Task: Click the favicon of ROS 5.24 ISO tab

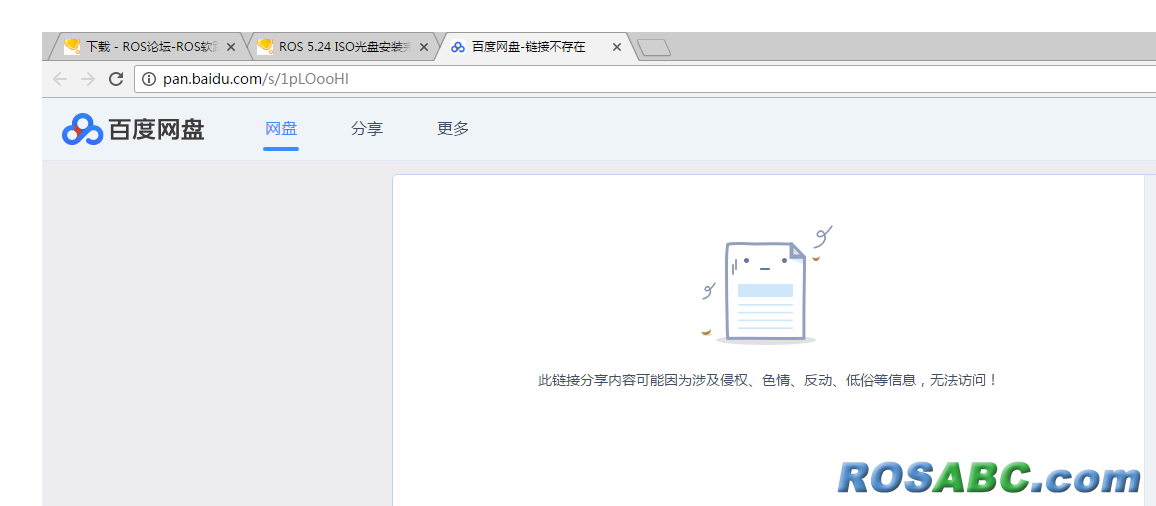Action: (265, 46)
